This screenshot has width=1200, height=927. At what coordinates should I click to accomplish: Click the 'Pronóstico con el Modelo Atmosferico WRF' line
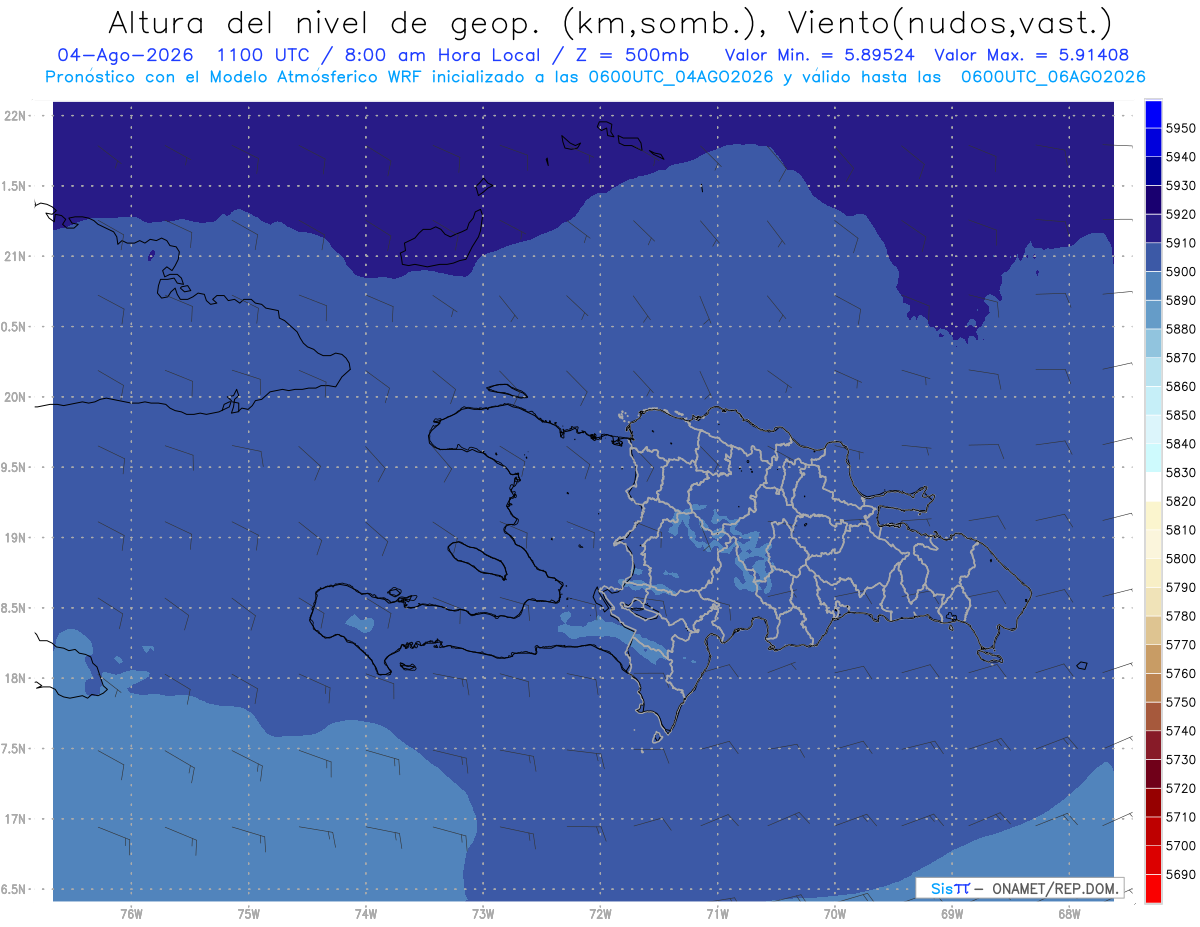[235, 77]
